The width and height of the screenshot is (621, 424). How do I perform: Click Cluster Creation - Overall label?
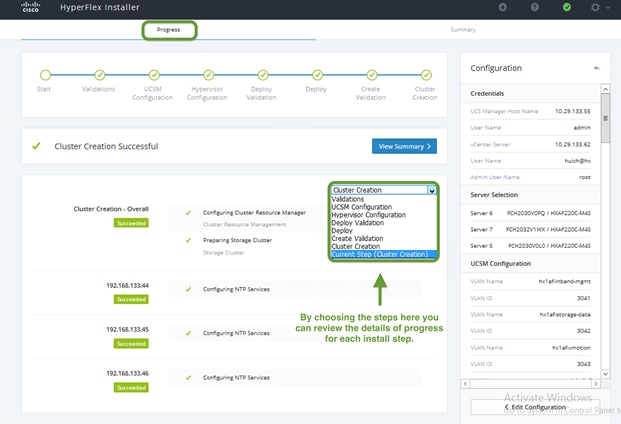111,209
